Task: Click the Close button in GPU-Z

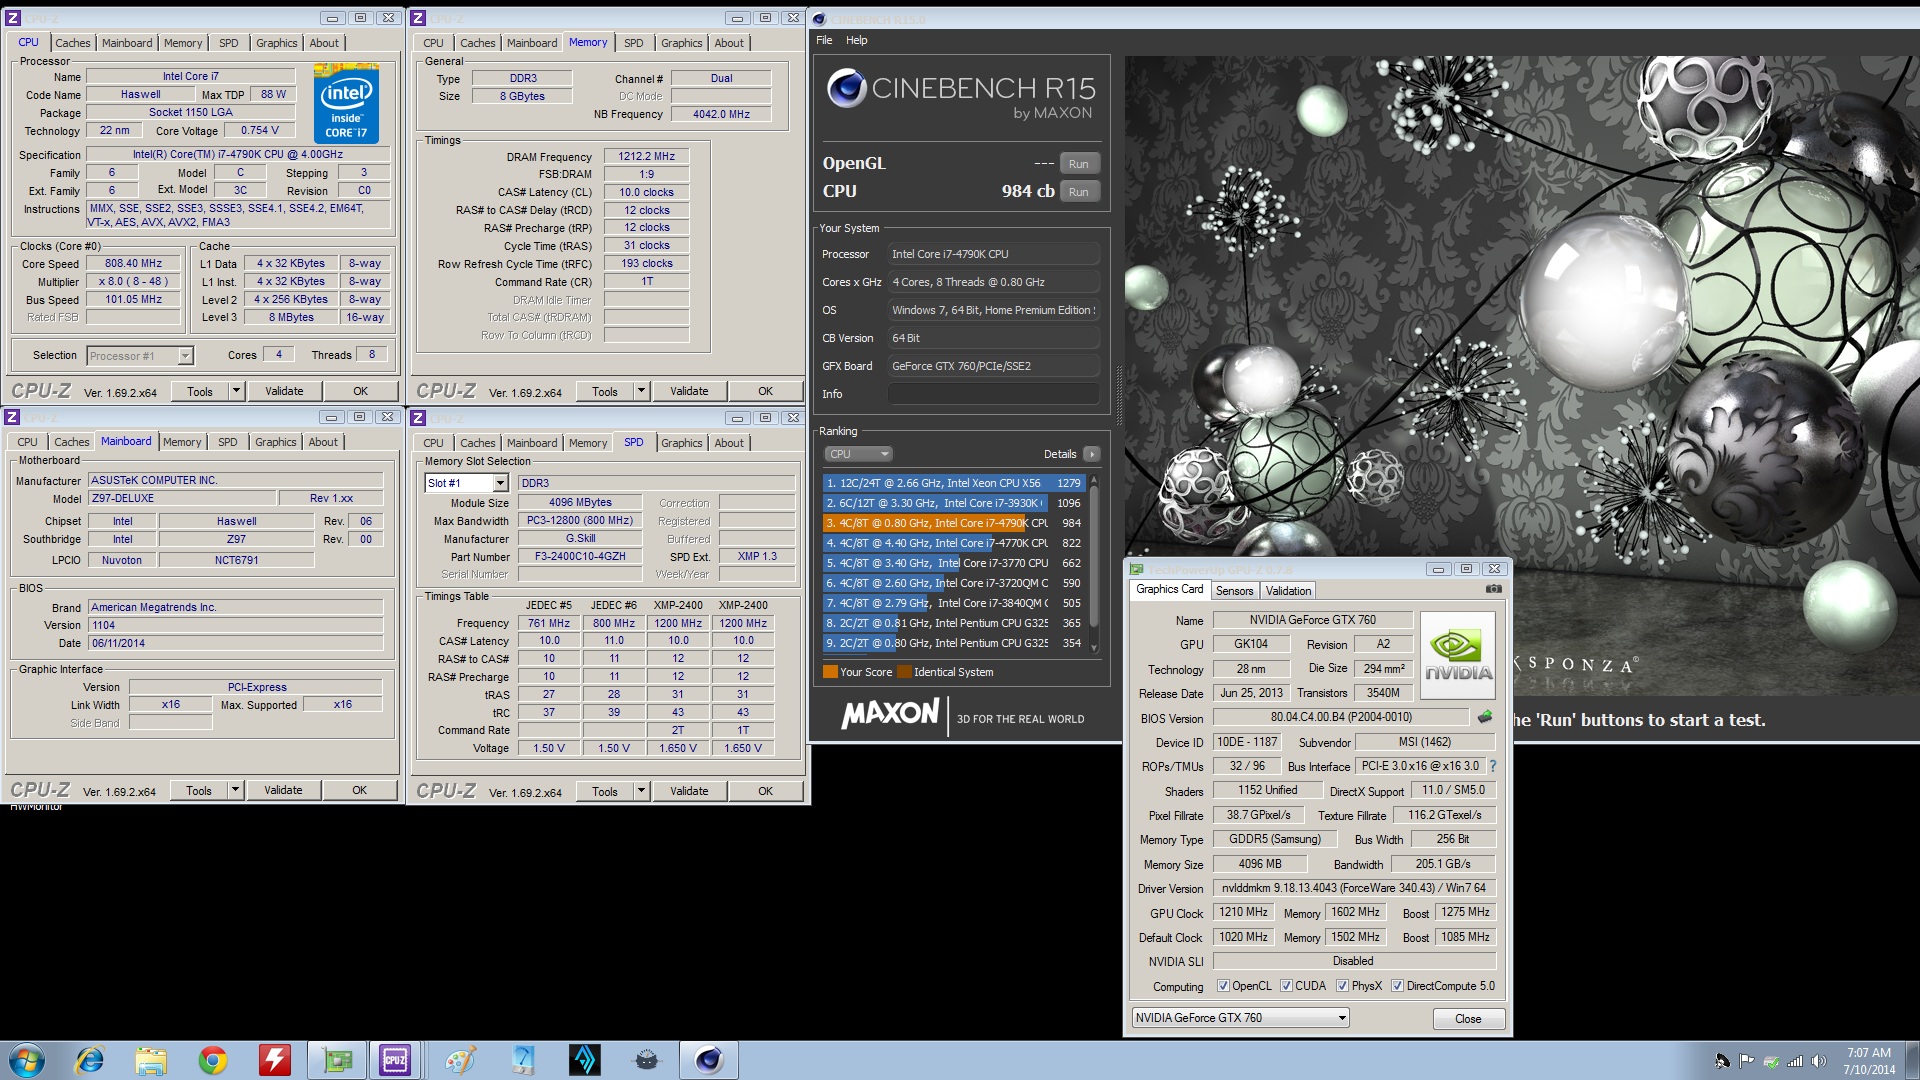Action: [x=1468, y=1019]
